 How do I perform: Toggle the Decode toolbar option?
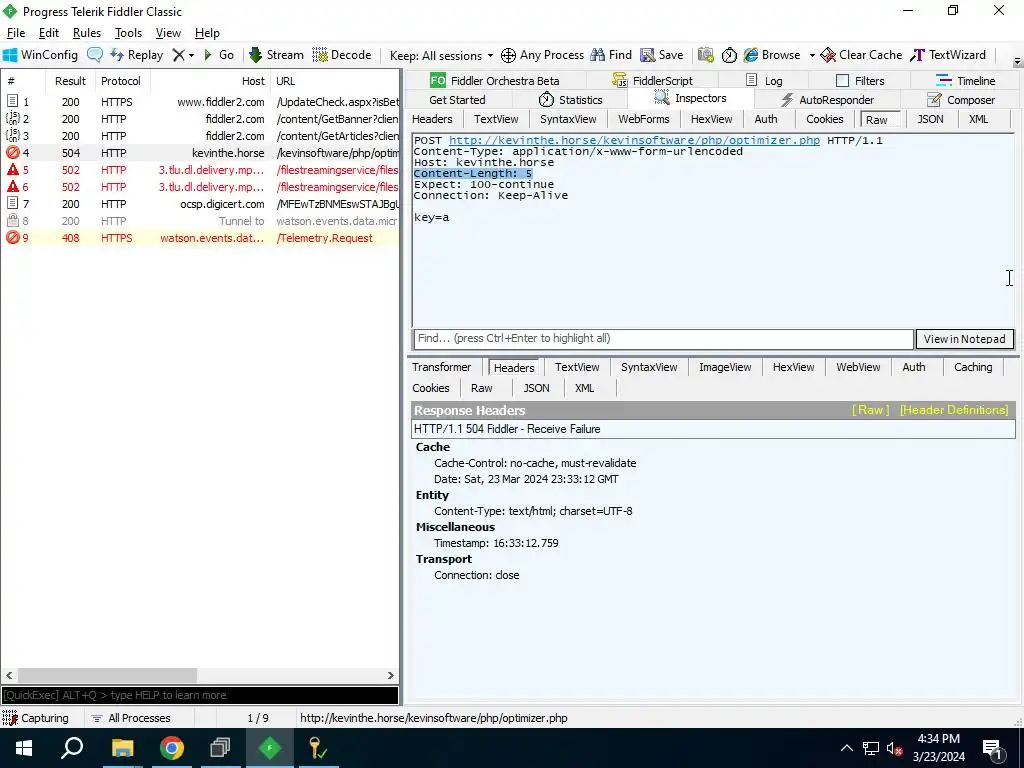point(342,55)
